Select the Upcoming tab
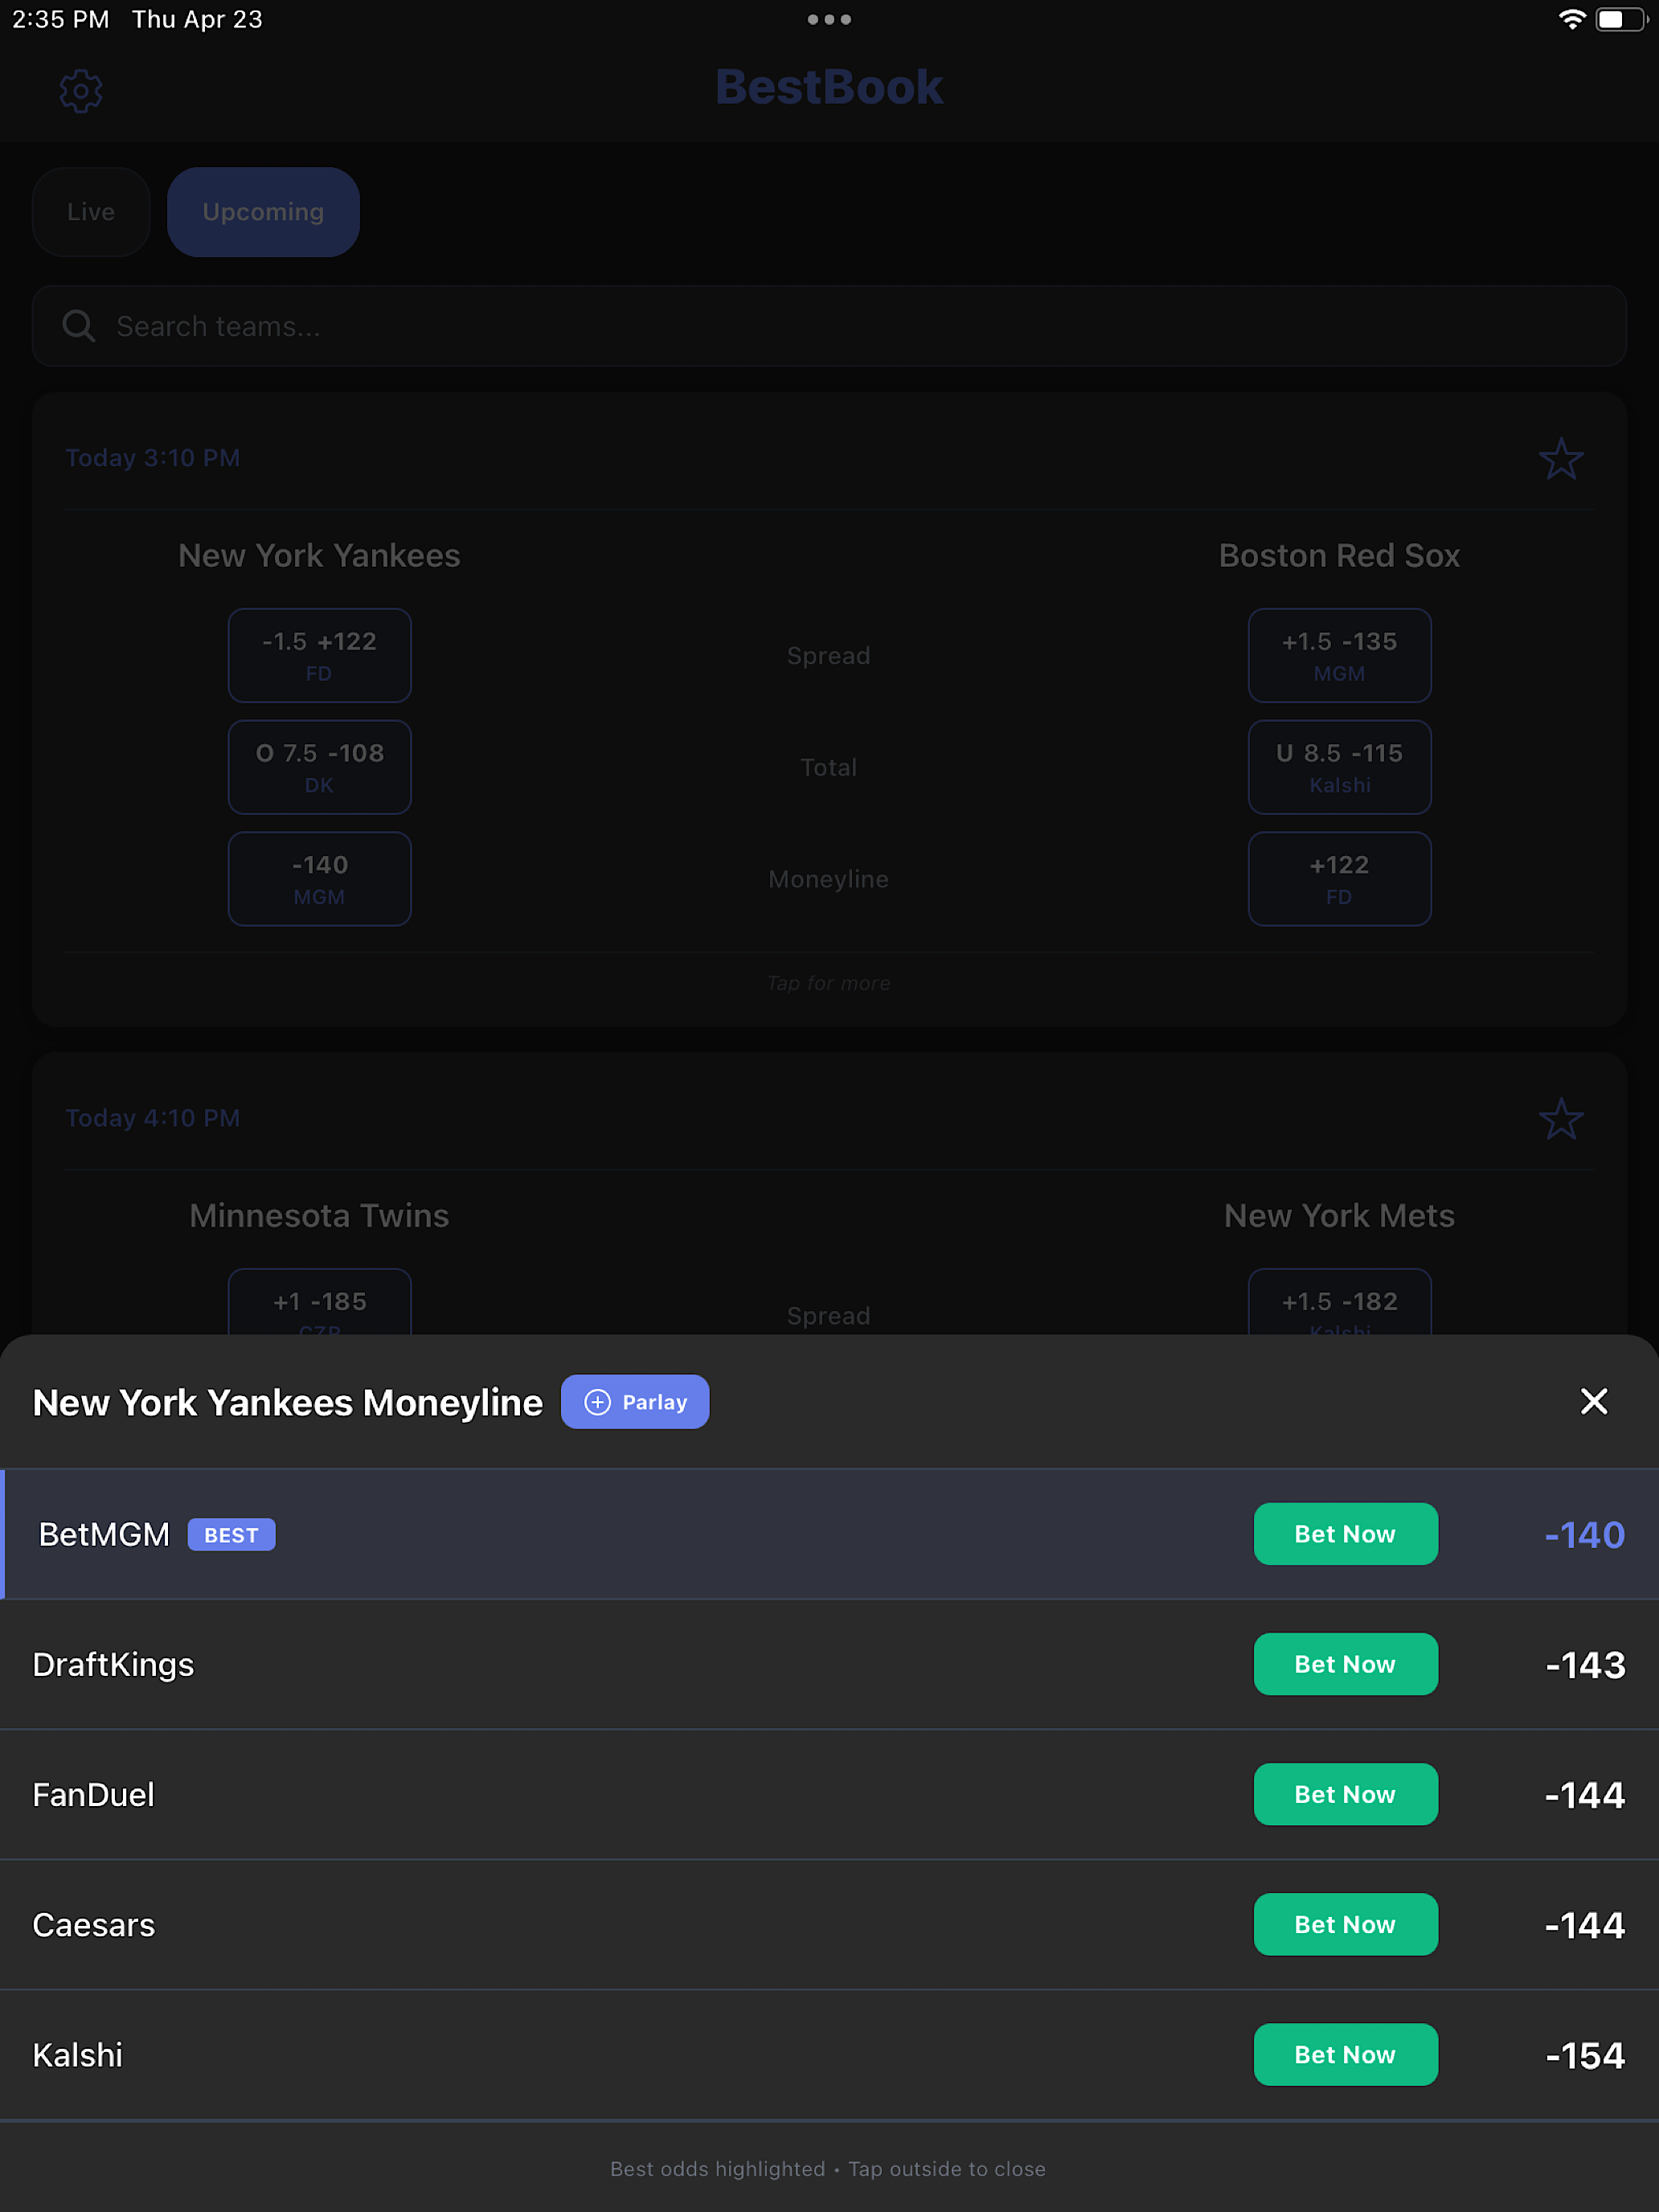Viewport: 1659px width, 2212px height. pos(263,212)
